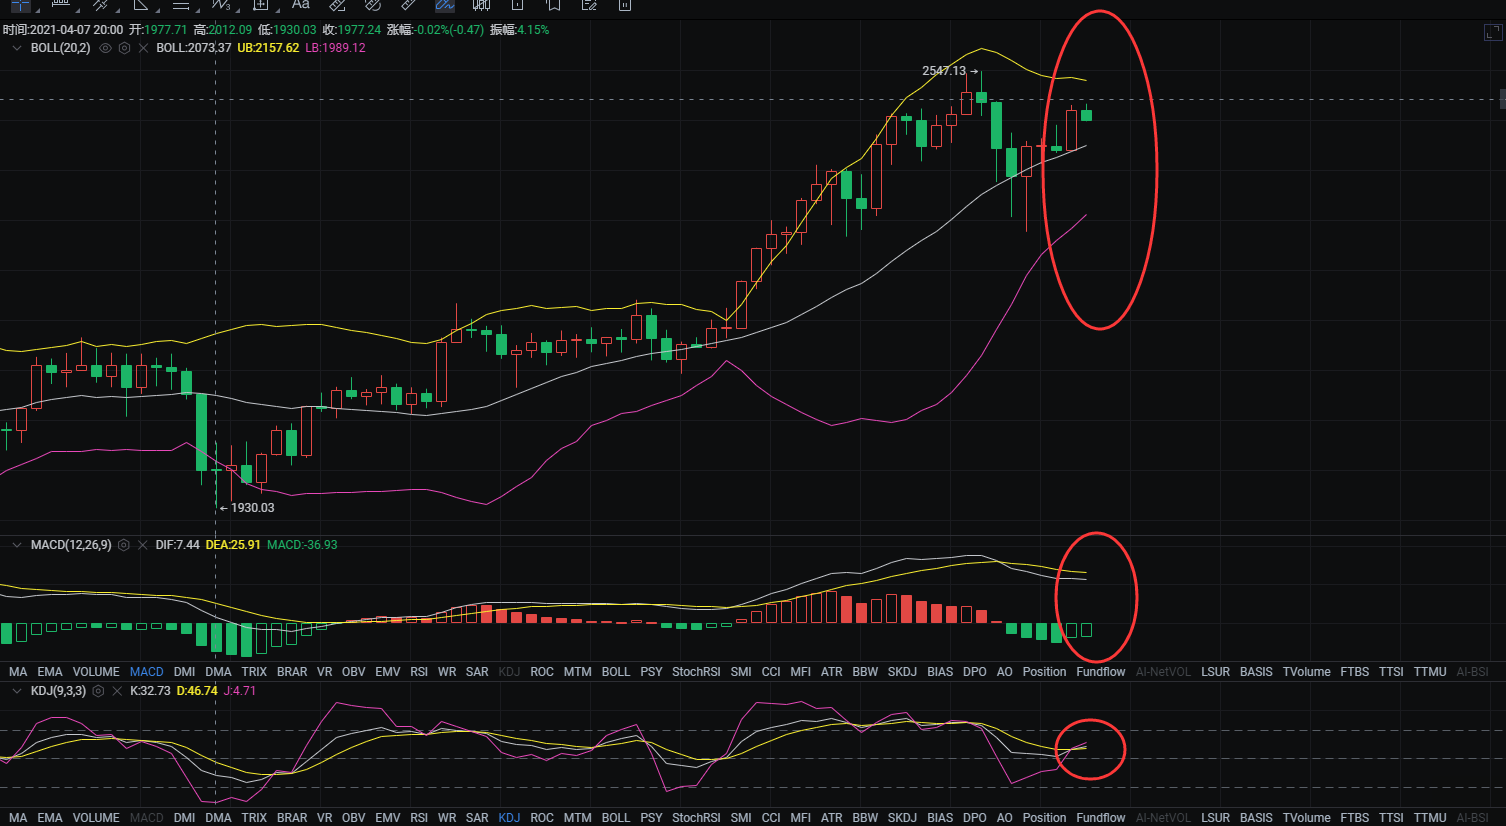Select EMA in the bottom indicator row
The width and height of the screenshot is (1506, 826).
click(50, 818)
